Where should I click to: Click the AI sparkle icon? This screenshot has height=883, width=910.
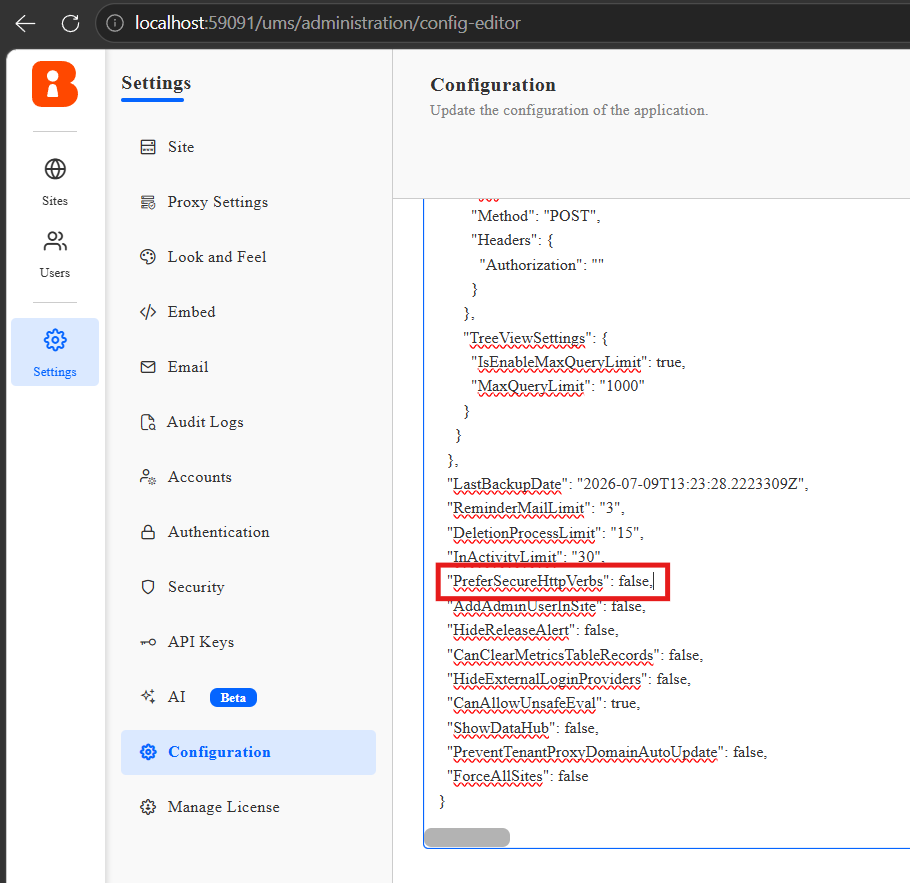tap(148, 697)
